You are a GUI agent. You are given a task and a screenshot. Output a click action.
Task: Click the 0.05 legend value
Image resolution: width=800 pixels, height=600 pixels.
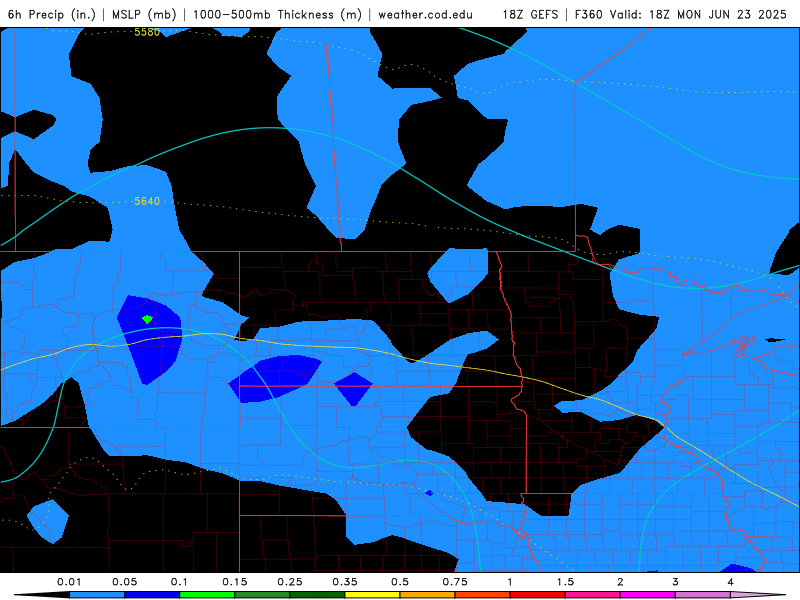pyautogui.click(x=124, y=582)
